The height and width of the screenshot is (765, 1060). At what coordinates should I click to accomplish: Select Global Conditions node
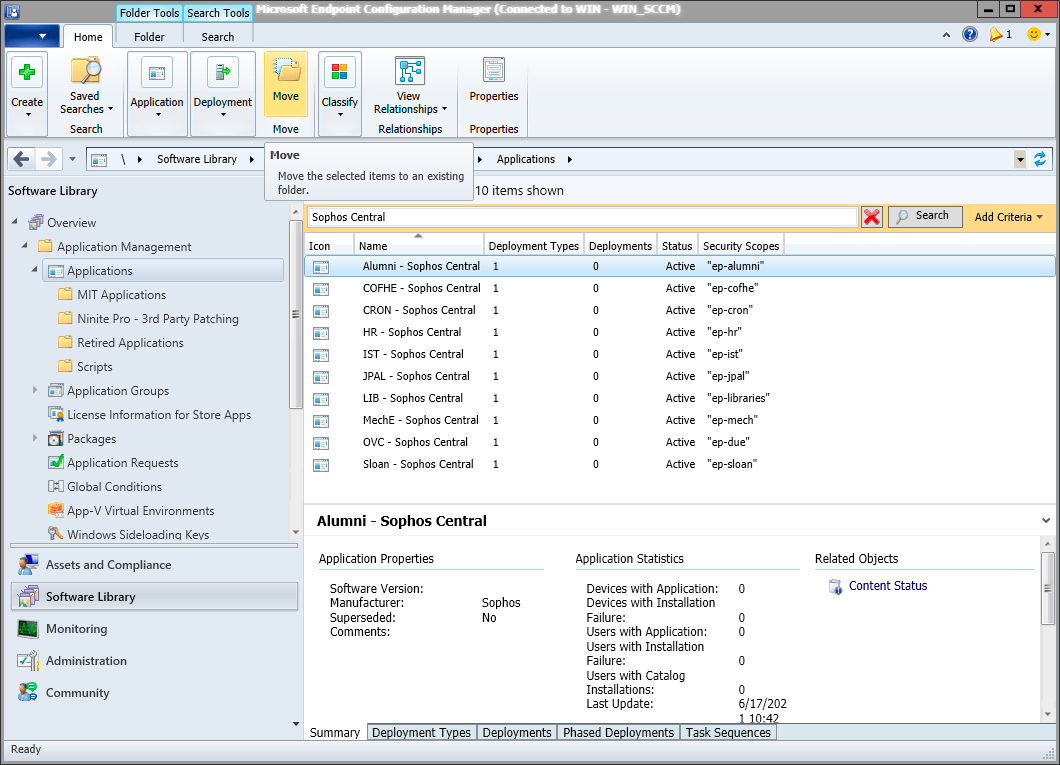[x=114, y=487]
